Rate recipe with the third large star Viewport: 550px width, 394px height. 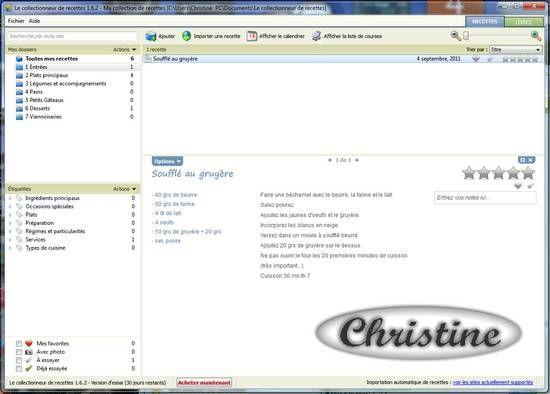tap(498, 173)
